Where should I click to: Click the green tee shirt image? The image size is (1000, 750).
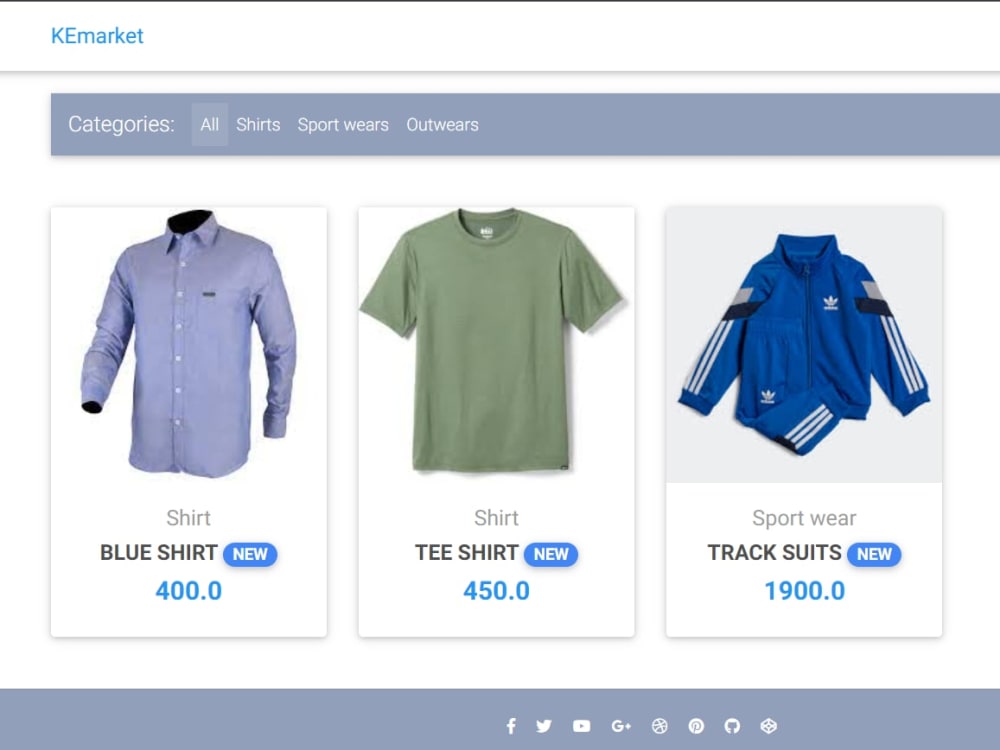coord(496,344)
